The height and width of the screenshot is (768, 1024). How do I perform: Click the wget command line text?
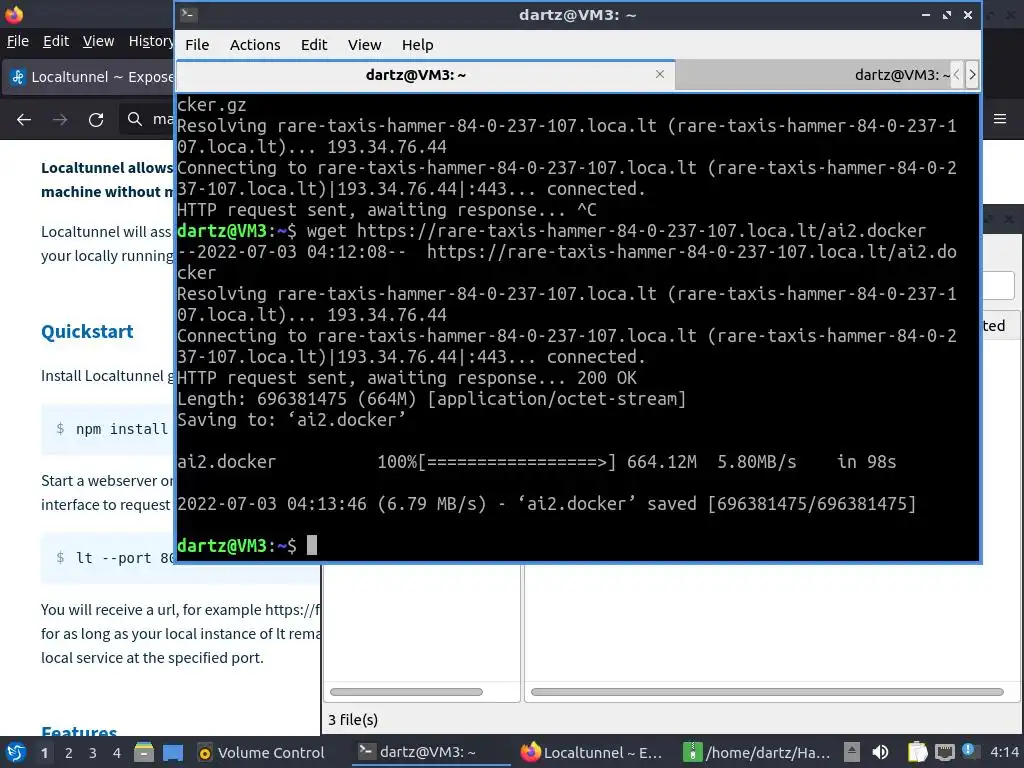pos(616,231)
